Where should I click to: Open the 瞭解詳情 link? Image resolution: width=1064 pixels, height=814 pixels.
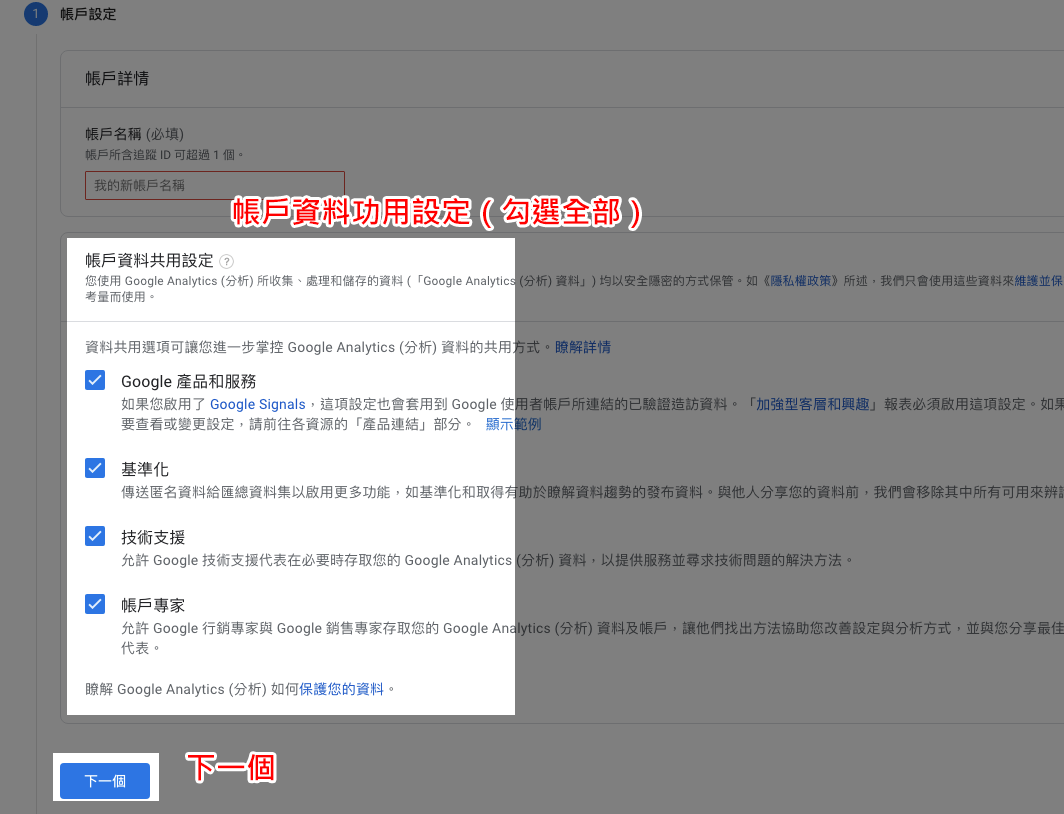583,347
